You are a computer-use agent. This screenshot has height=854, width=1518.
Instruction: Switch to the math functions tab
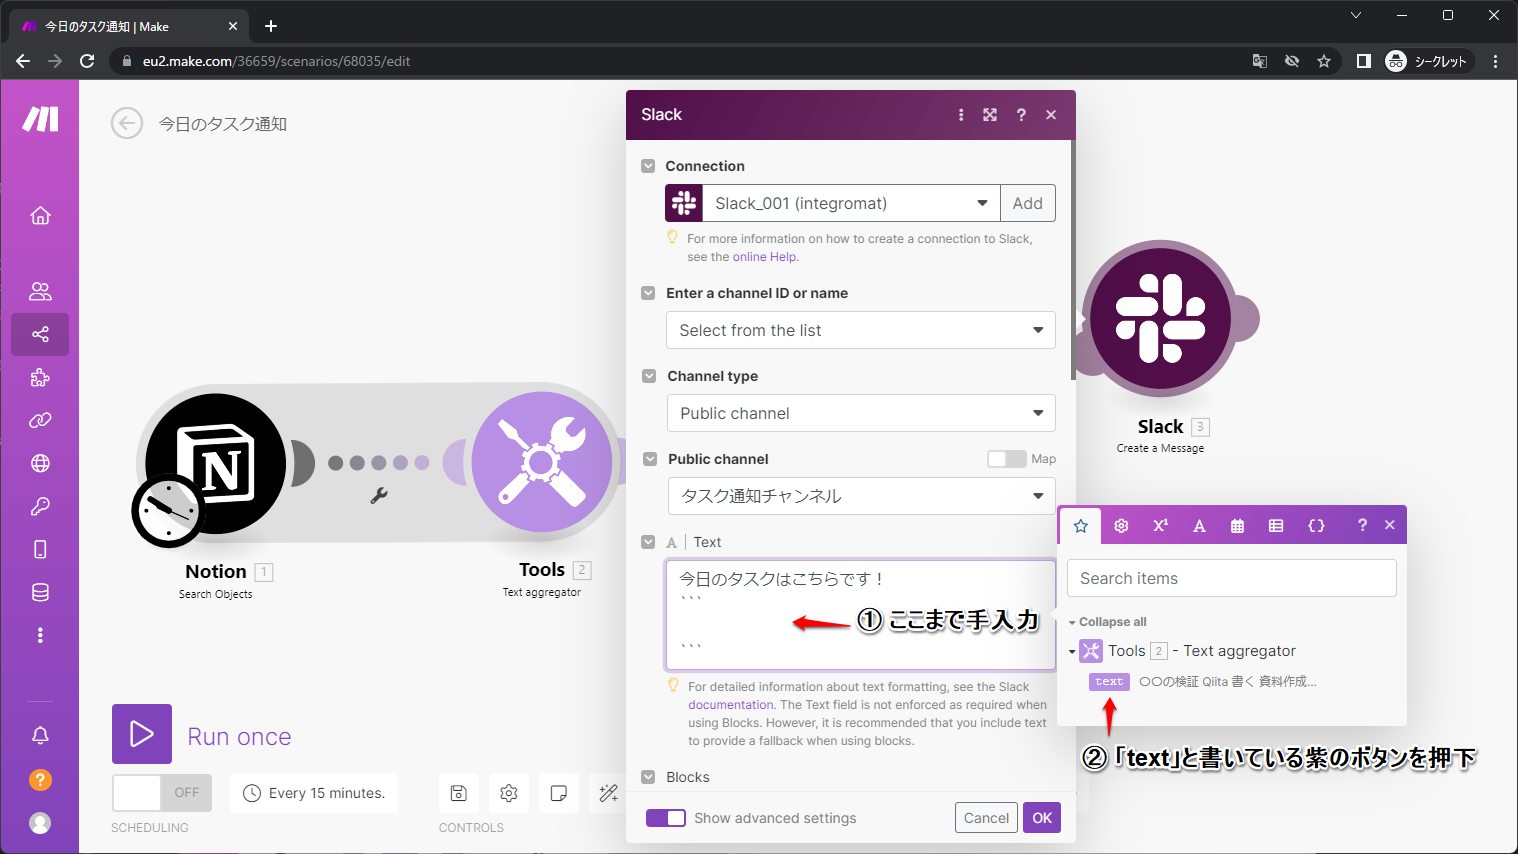[x=1160, y=526]
